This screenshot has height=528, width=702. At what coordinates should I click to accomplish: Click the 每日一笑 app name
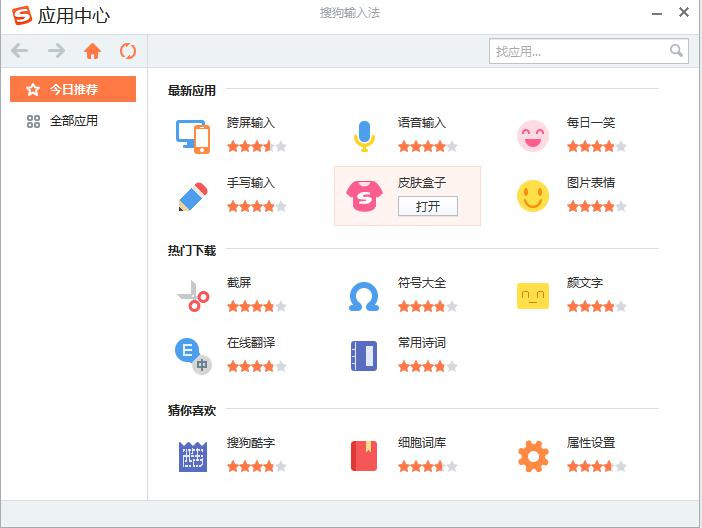pyautogui.click(x=591, y=122)
